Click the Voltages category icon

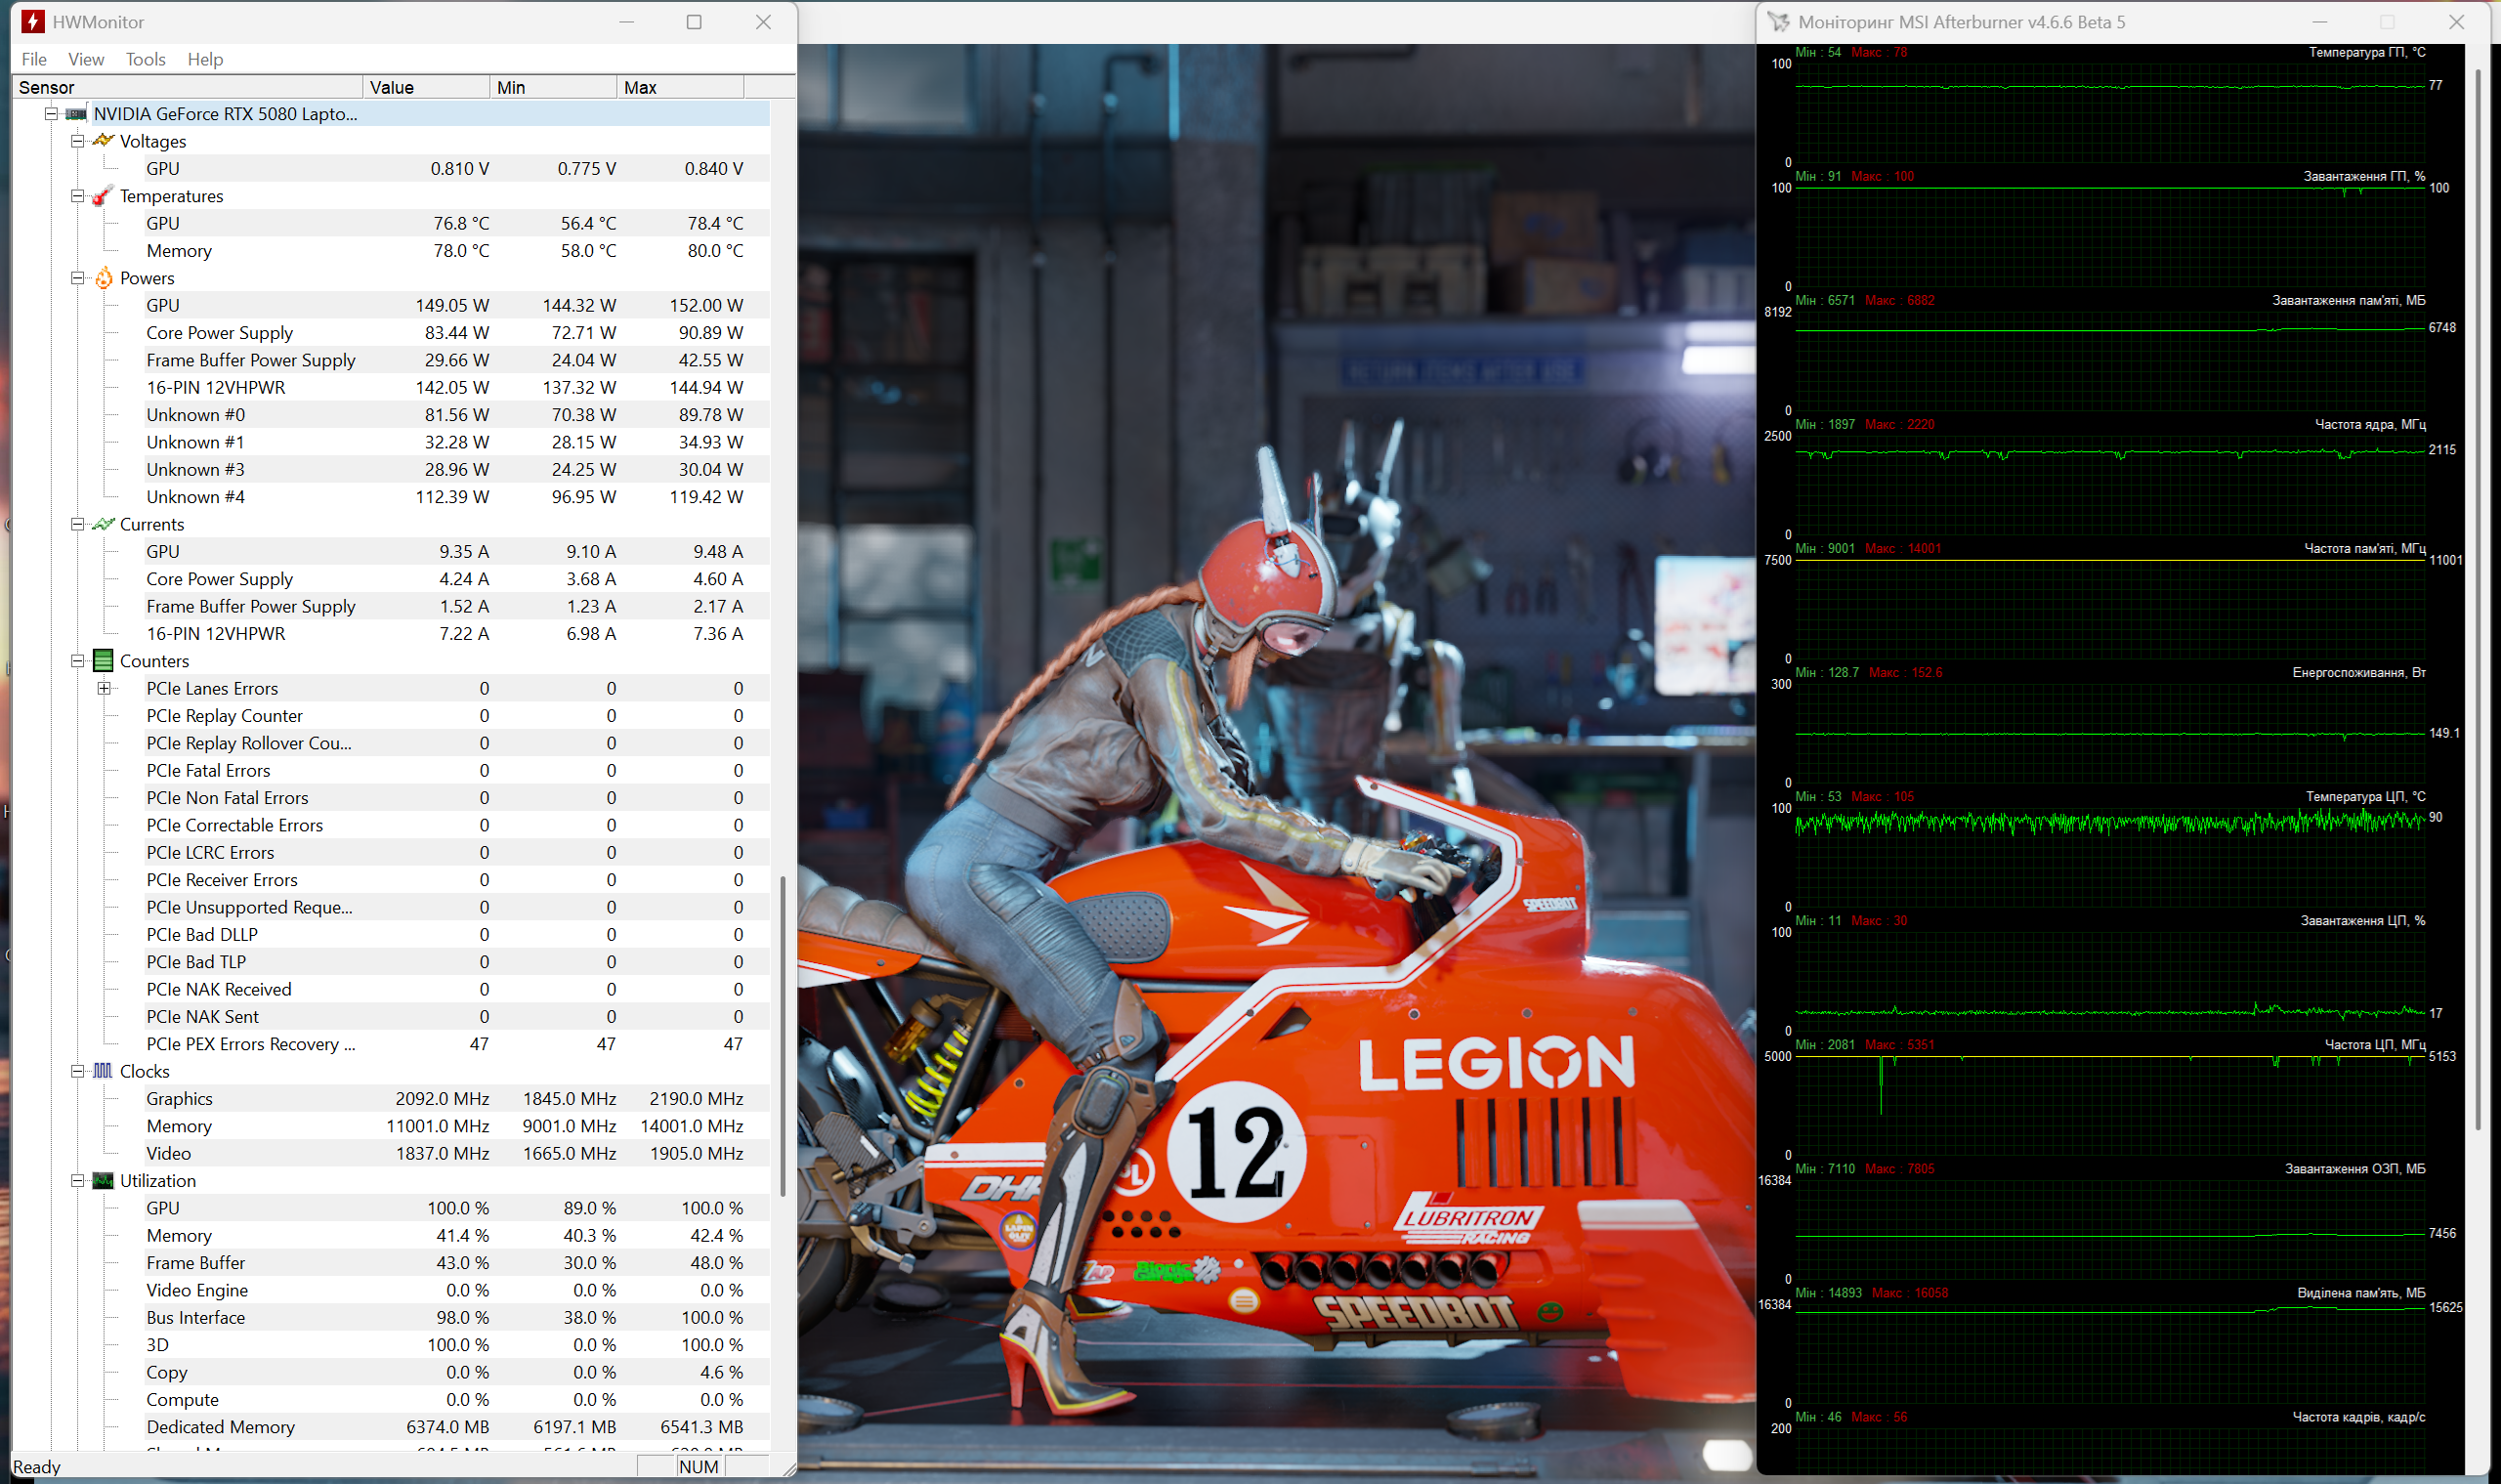[103, 141]
